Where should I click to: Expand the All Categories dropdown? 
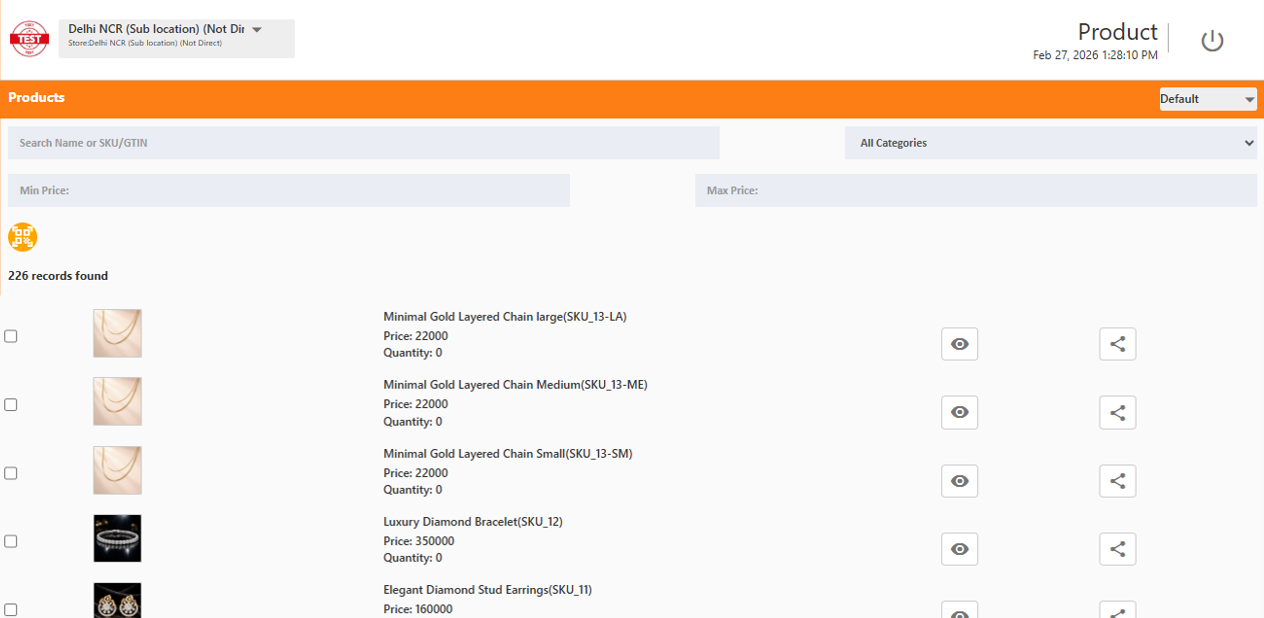coord(1050,143)
